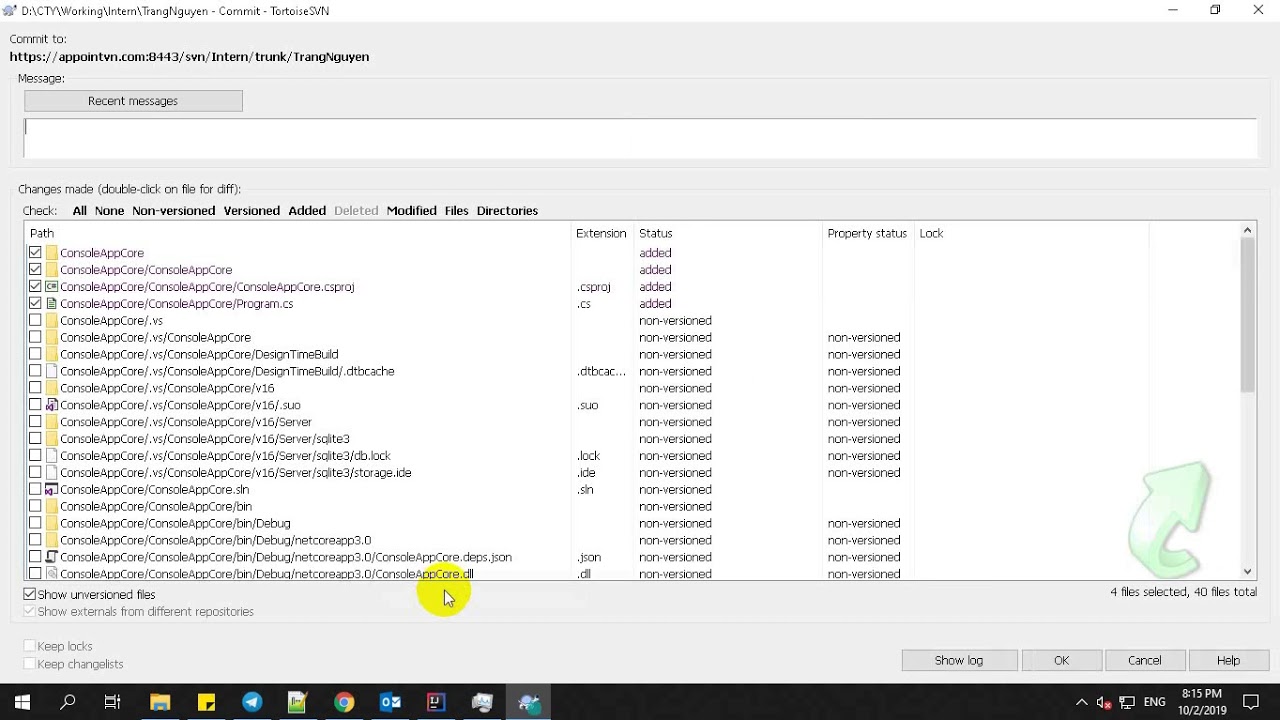Screen dimensions: 1280x720
Task: Click the Show log button
Action: [x=959, y=660]
